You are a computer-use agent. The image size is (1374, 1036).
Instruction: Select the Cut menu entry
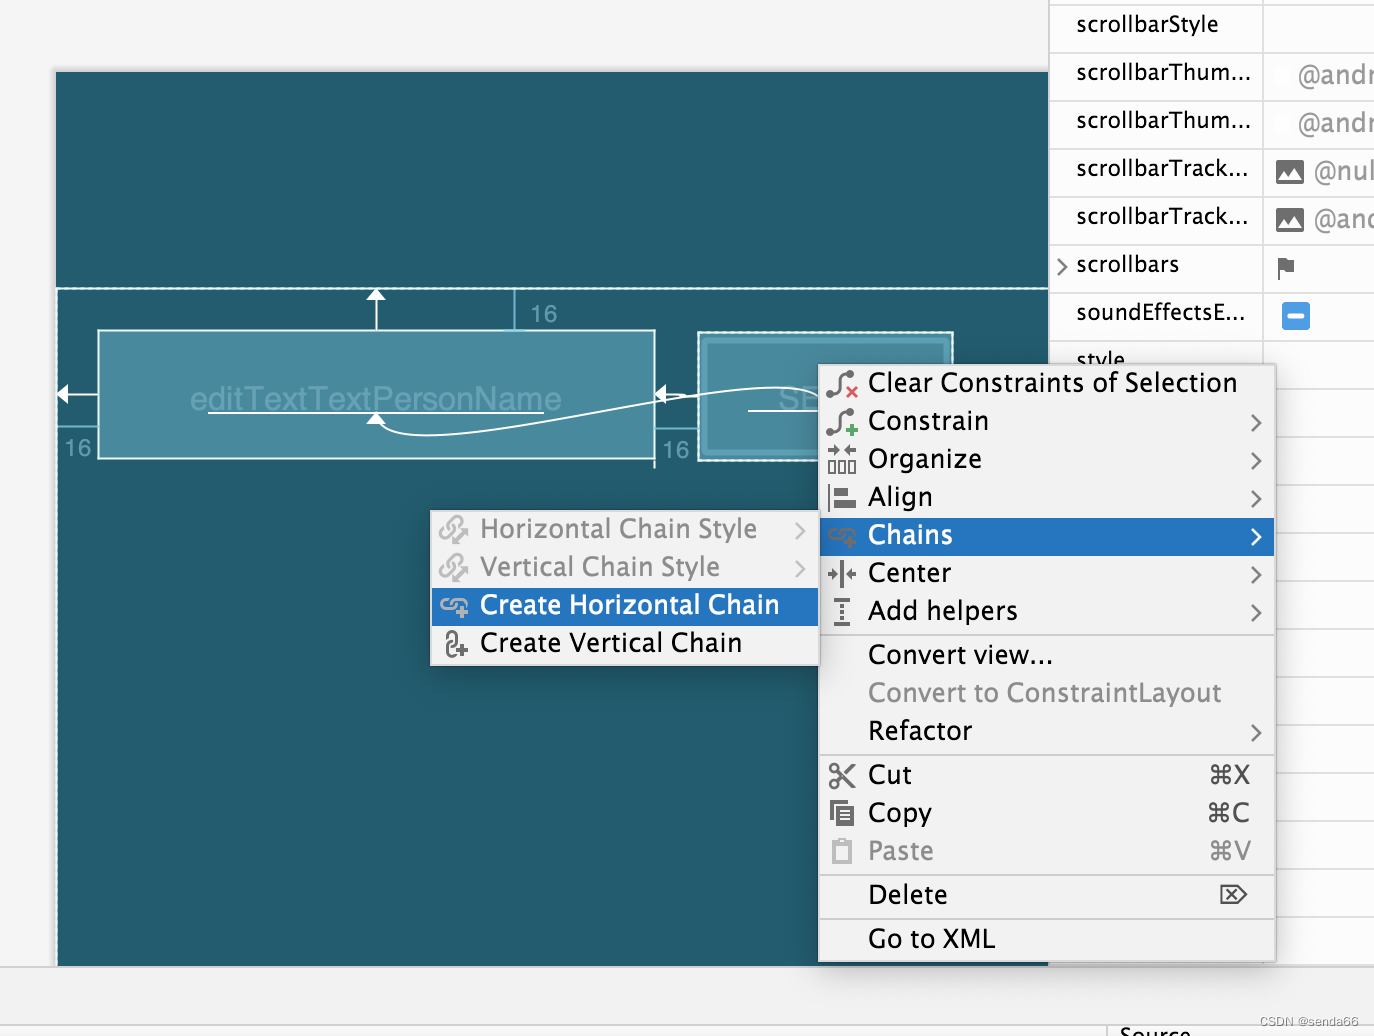click(1047, 775)
